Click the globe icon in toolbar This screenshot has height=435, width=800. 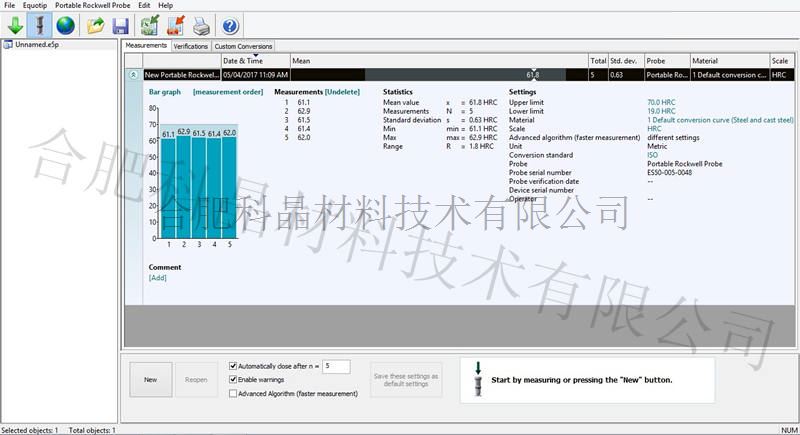65,25
